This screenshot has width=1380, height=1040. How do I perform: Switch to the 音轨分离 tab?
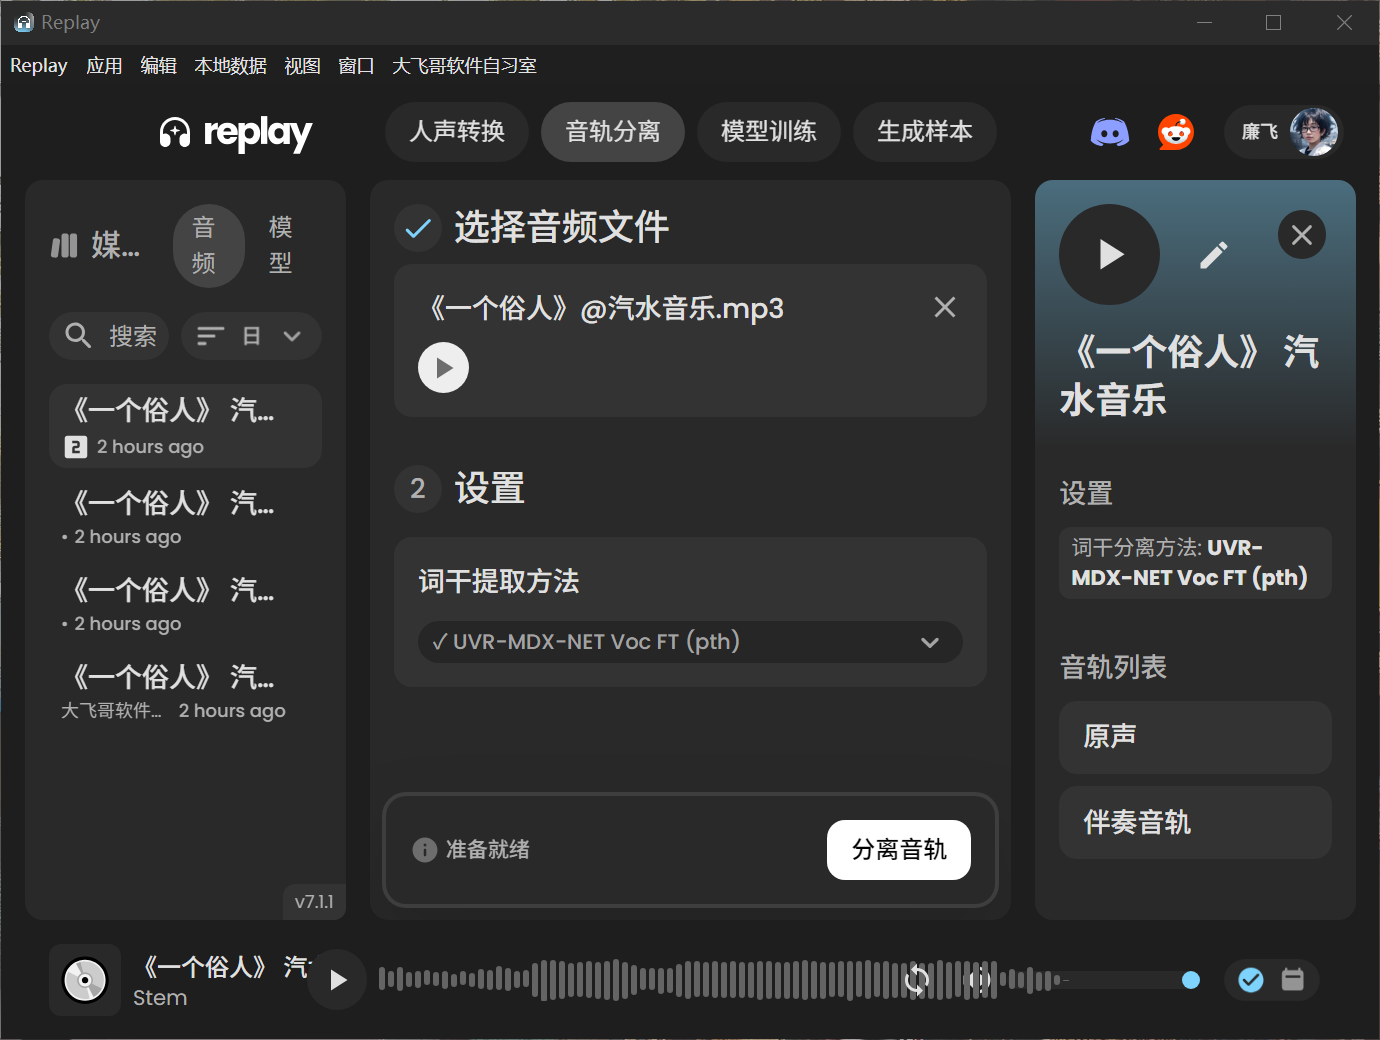pyautogui.click(x=613, y=132)
